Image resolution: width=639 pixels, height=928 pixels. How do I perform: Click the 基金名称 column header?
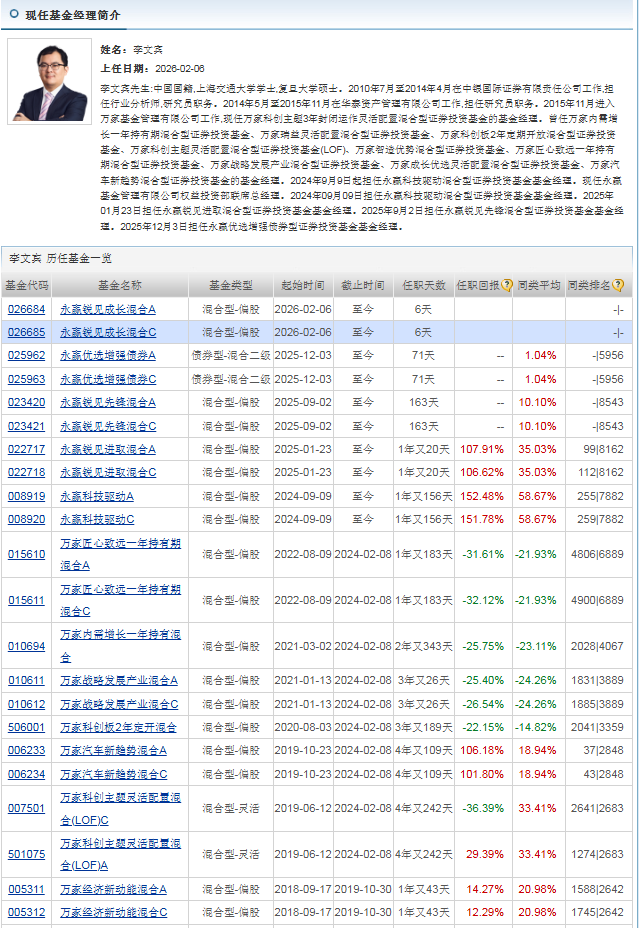120,285
